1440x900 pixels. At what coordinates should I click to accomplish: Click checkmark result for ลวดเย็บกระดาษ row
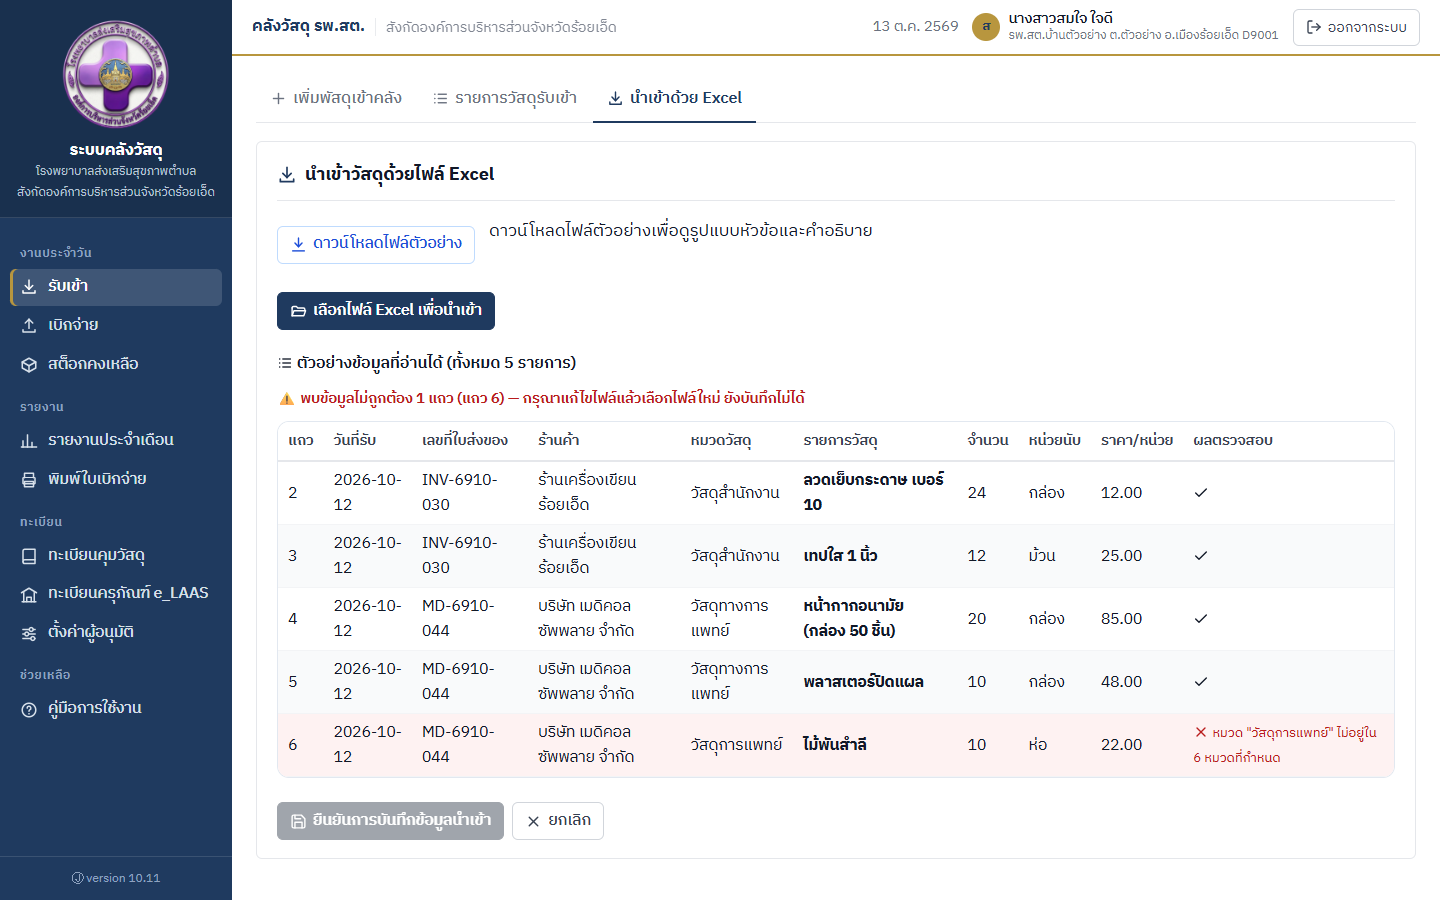(x=1201, y=493)
